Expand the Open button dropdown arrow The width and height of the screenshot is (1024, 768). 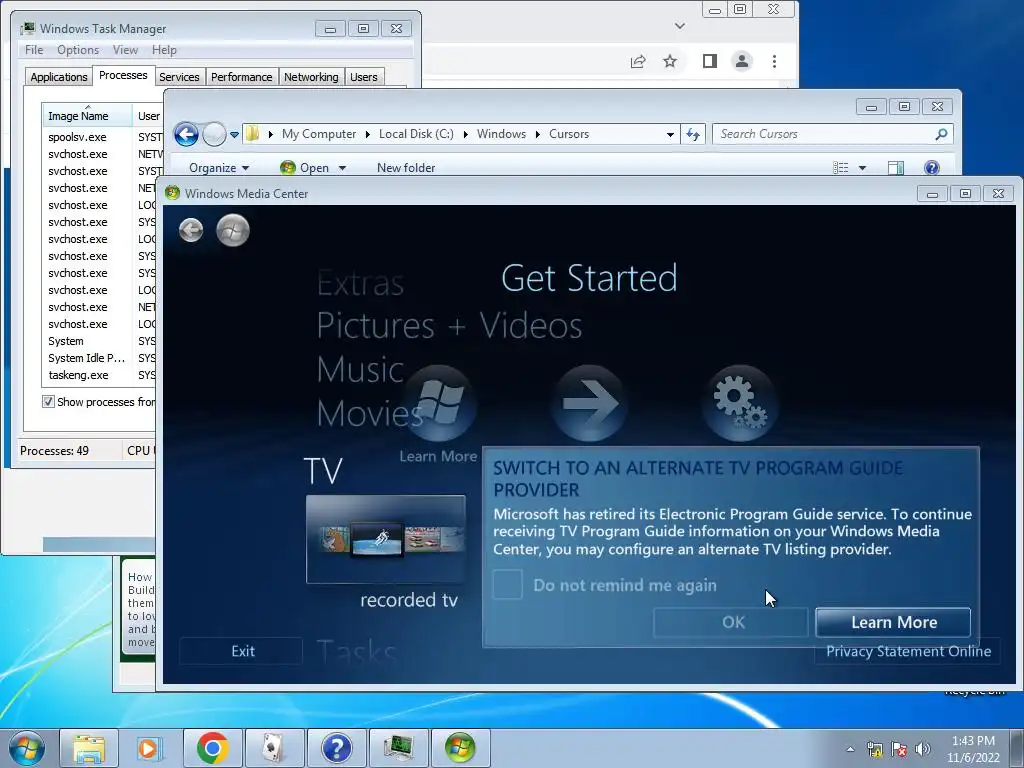[x=342, y=168]
